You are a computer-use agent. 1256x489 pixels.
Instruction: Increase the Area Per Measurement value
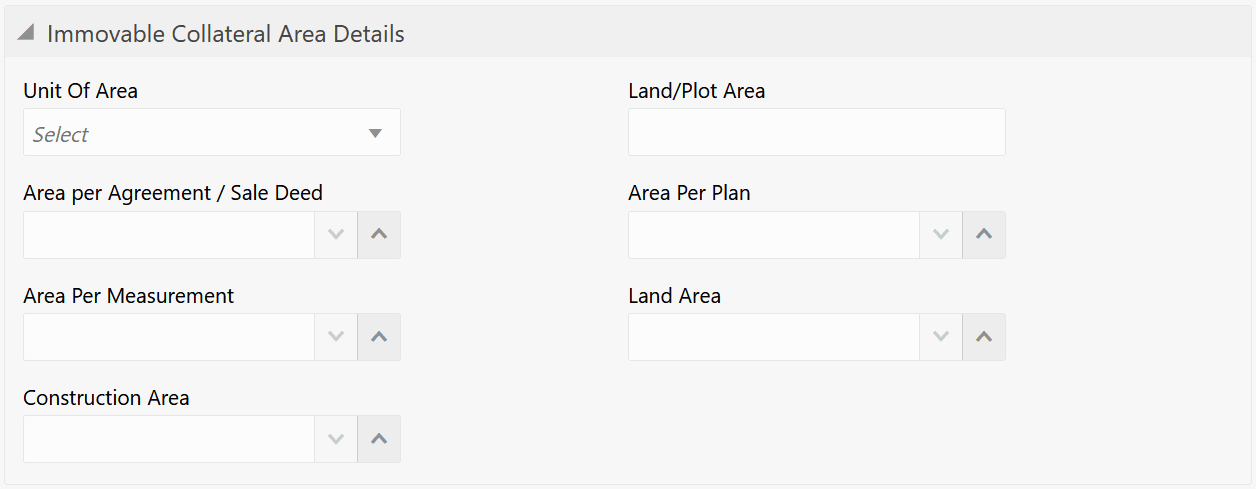click(379, 337)
